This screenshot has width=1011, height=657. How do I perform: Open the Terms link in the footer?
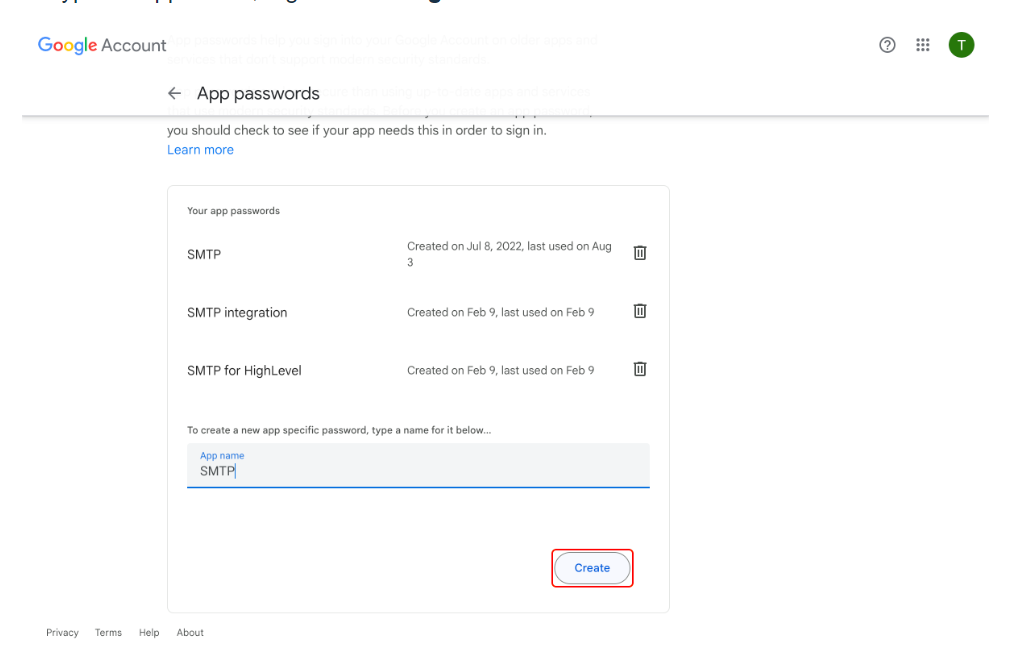click(108, 633)
